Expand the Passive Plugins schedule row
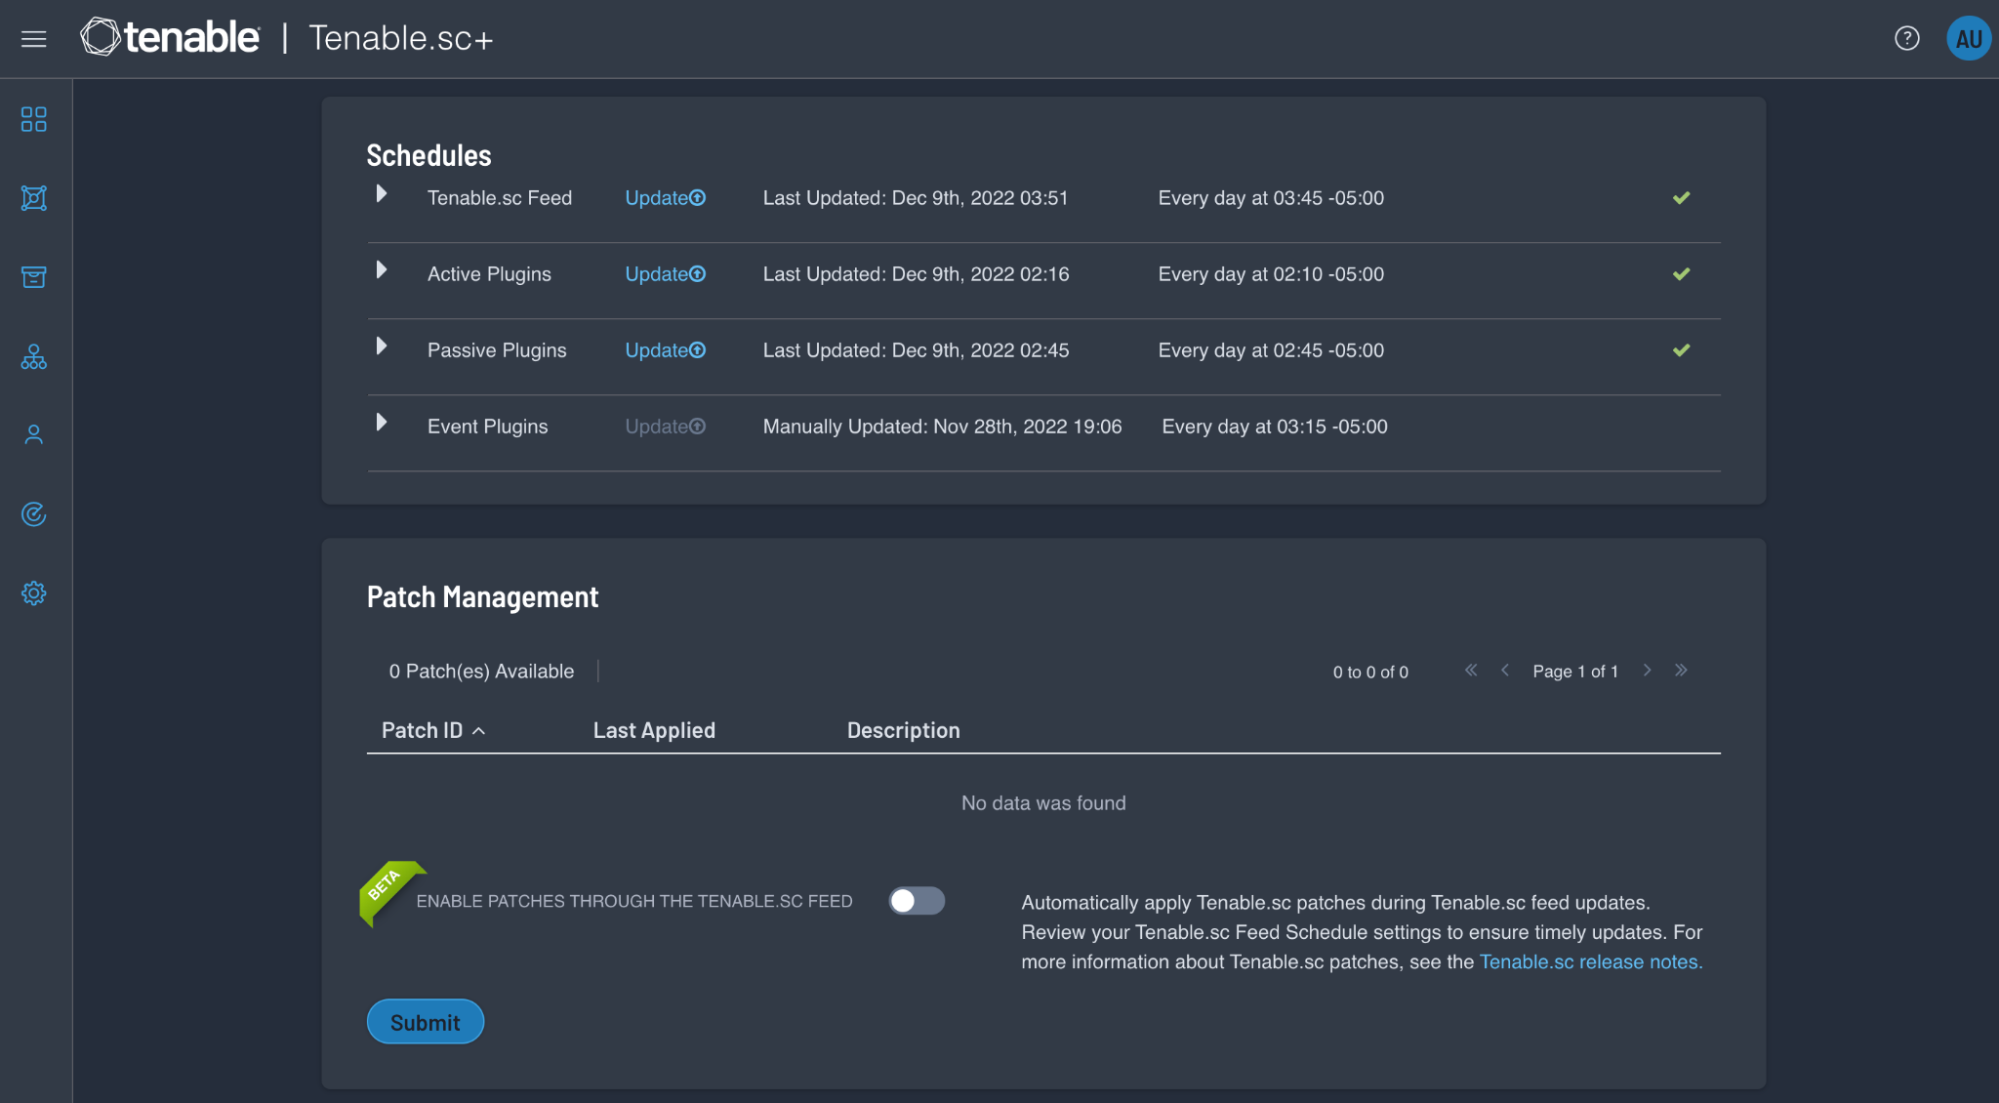Image resolution: width=1999 pixels, height=1103 pixels. pos(381,346)
